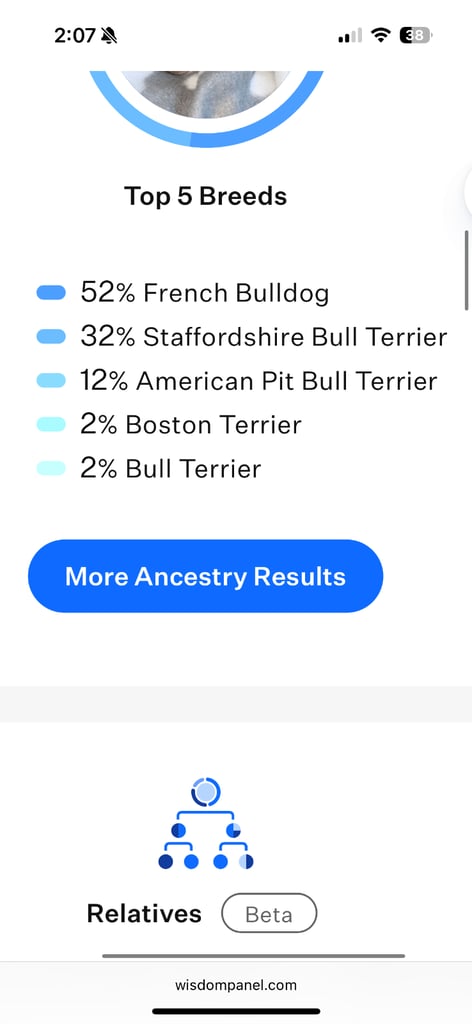Tap the Beta badge next to Relatives
Screen dimensions: 472x1024
[269, 913]
